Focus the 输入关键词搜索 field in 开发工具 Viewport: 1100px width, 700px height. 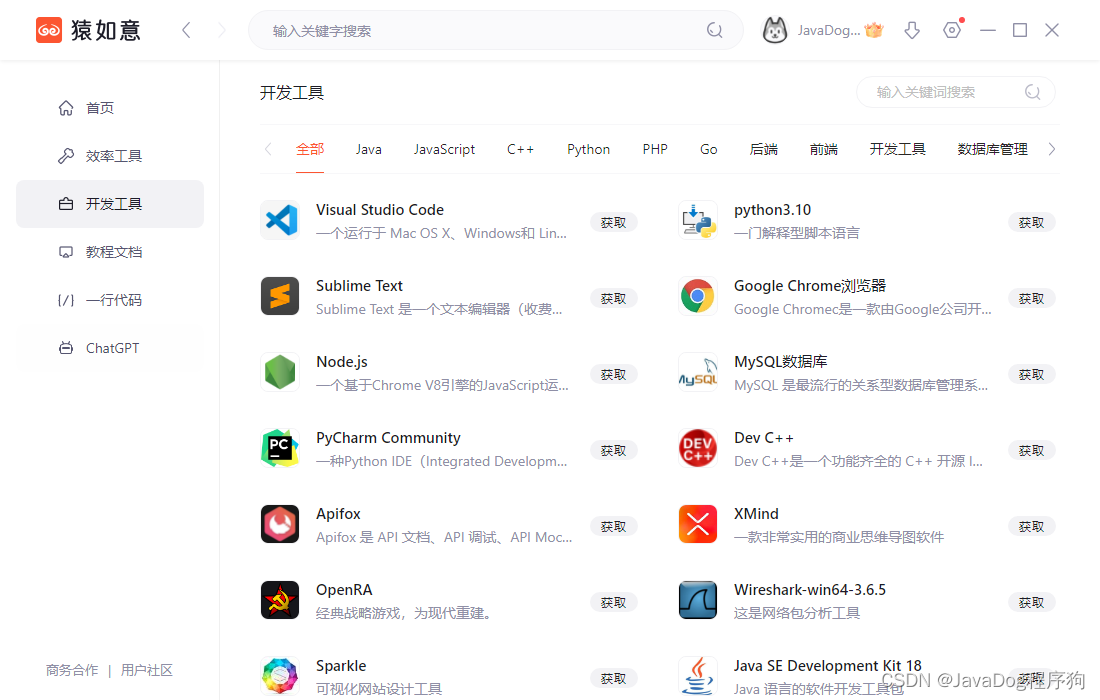[955, 92]
